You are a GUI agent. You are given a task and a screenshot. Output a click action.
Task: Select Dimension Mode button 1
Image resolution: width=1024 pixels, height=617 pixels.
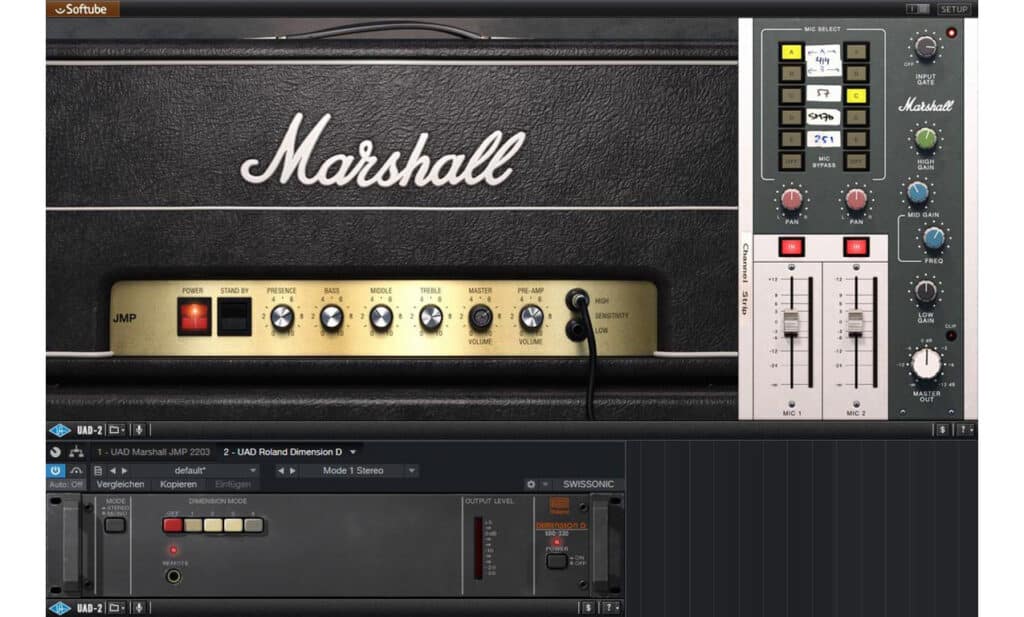click(x=193, y=525)
